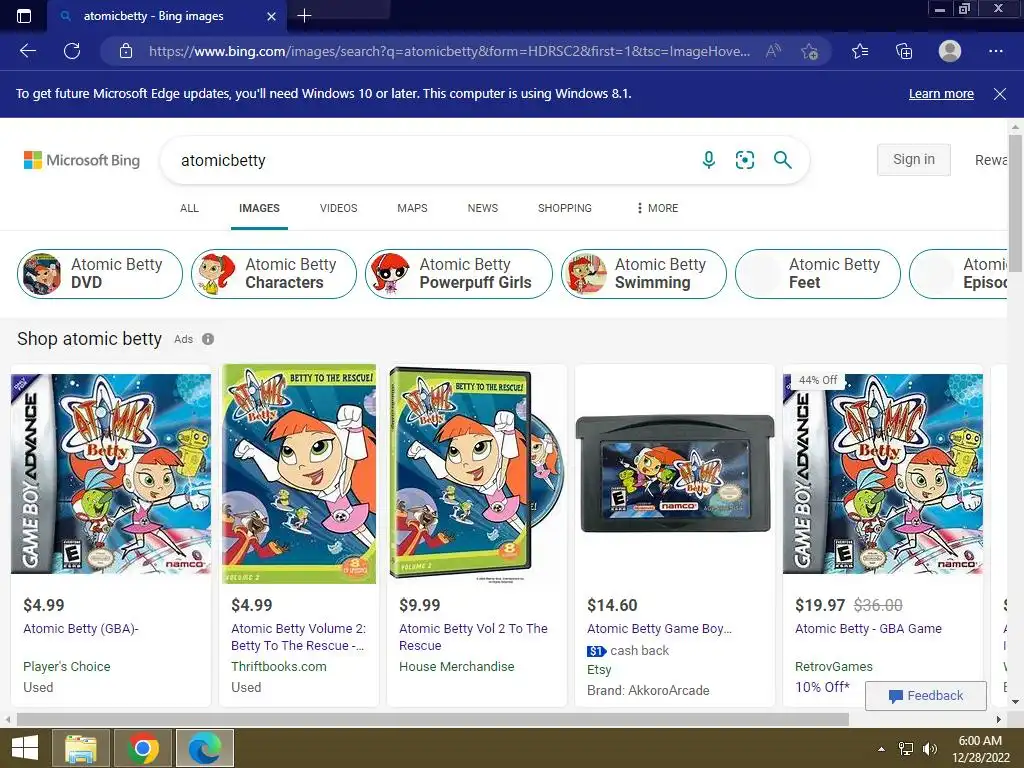
Task: Open Edge Settings and more menu
Action: coord(996,51)
